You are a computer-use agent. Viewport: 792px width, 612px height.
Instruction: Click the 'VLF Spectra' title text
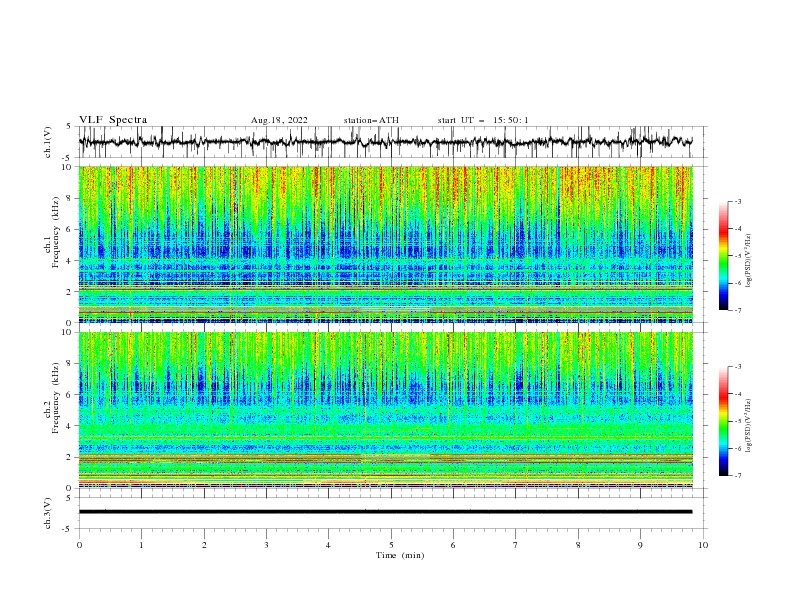point(113,120)
